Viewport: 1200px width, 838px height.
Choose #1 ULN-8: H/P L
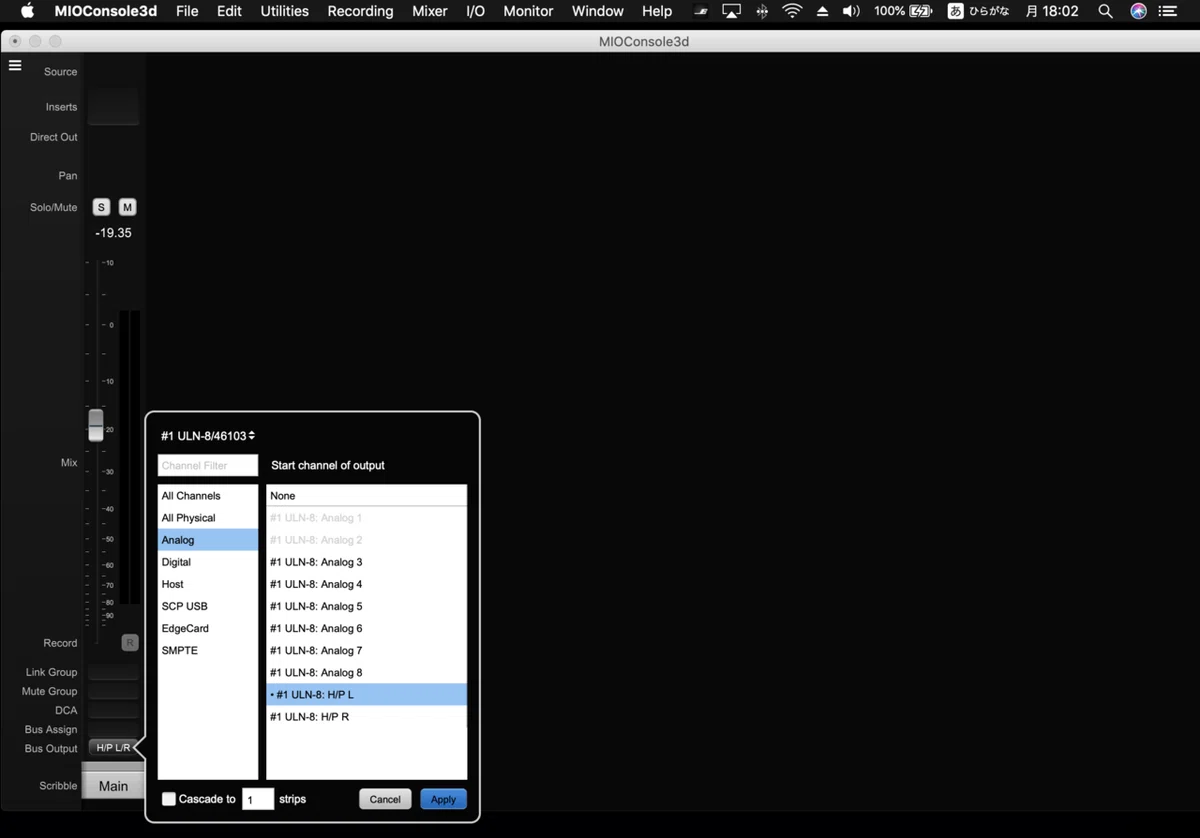click(366, 694)
